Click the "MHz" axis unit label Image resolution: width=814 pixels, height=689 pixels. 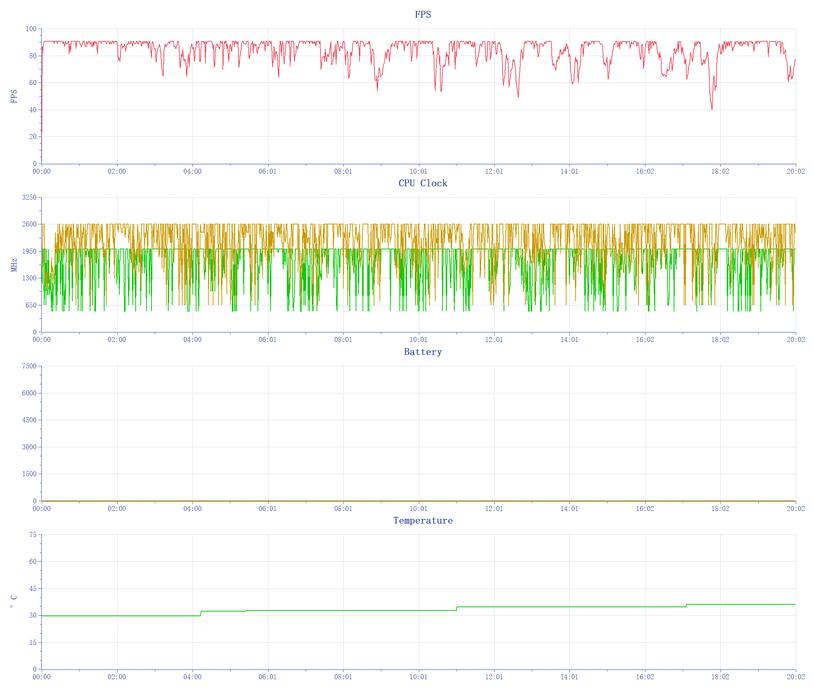click(14, 265)
